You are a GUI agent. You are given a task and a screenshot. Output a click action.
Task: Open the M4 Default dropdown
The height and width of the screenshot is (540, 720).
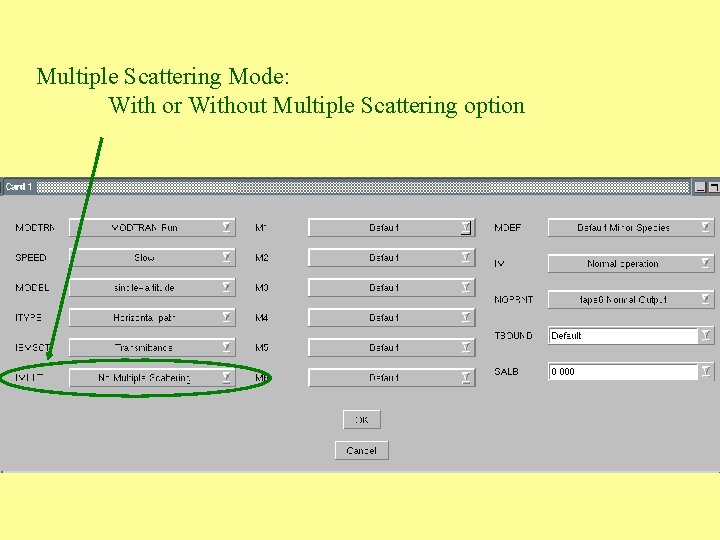[392, 317]
